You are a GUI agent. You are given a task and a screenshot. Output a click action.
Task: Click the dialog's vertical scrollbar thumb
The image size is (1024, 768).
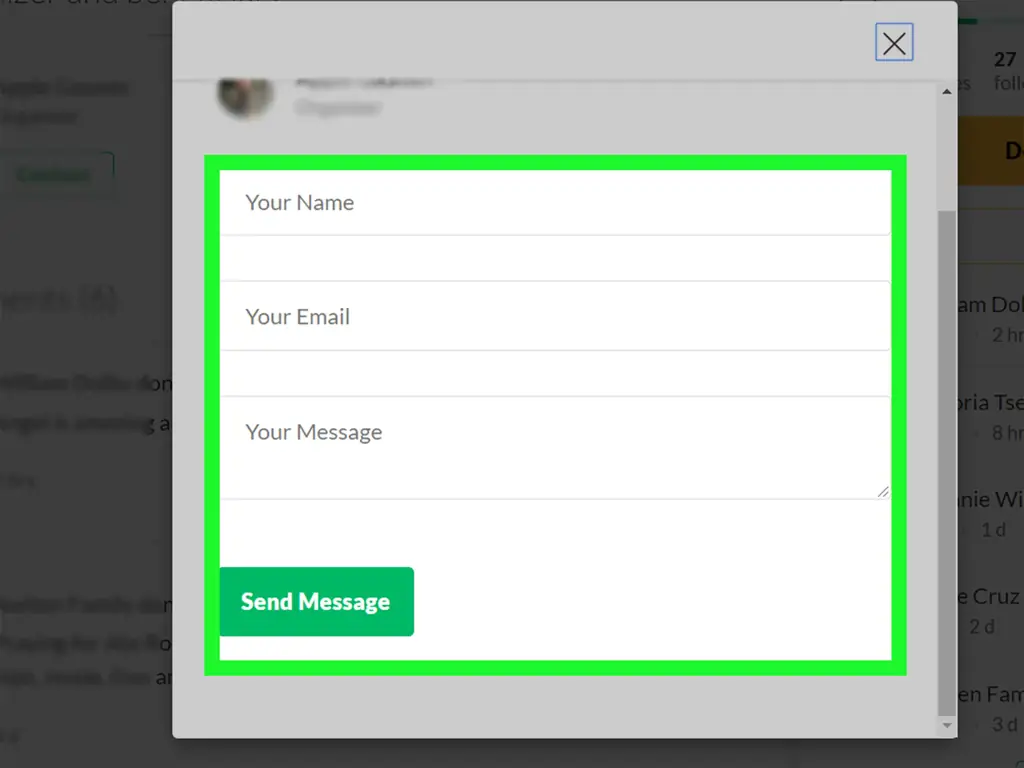click(946, 460)
